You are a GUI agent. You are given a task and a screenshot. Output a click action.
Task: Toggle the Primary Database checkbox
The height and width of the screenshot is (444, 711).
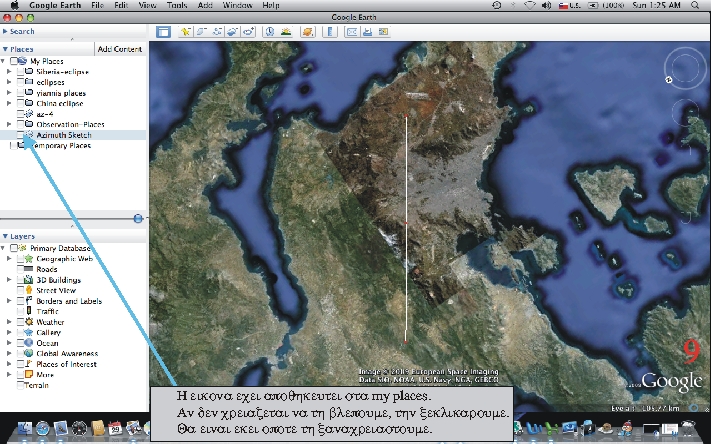pos(14,248)
